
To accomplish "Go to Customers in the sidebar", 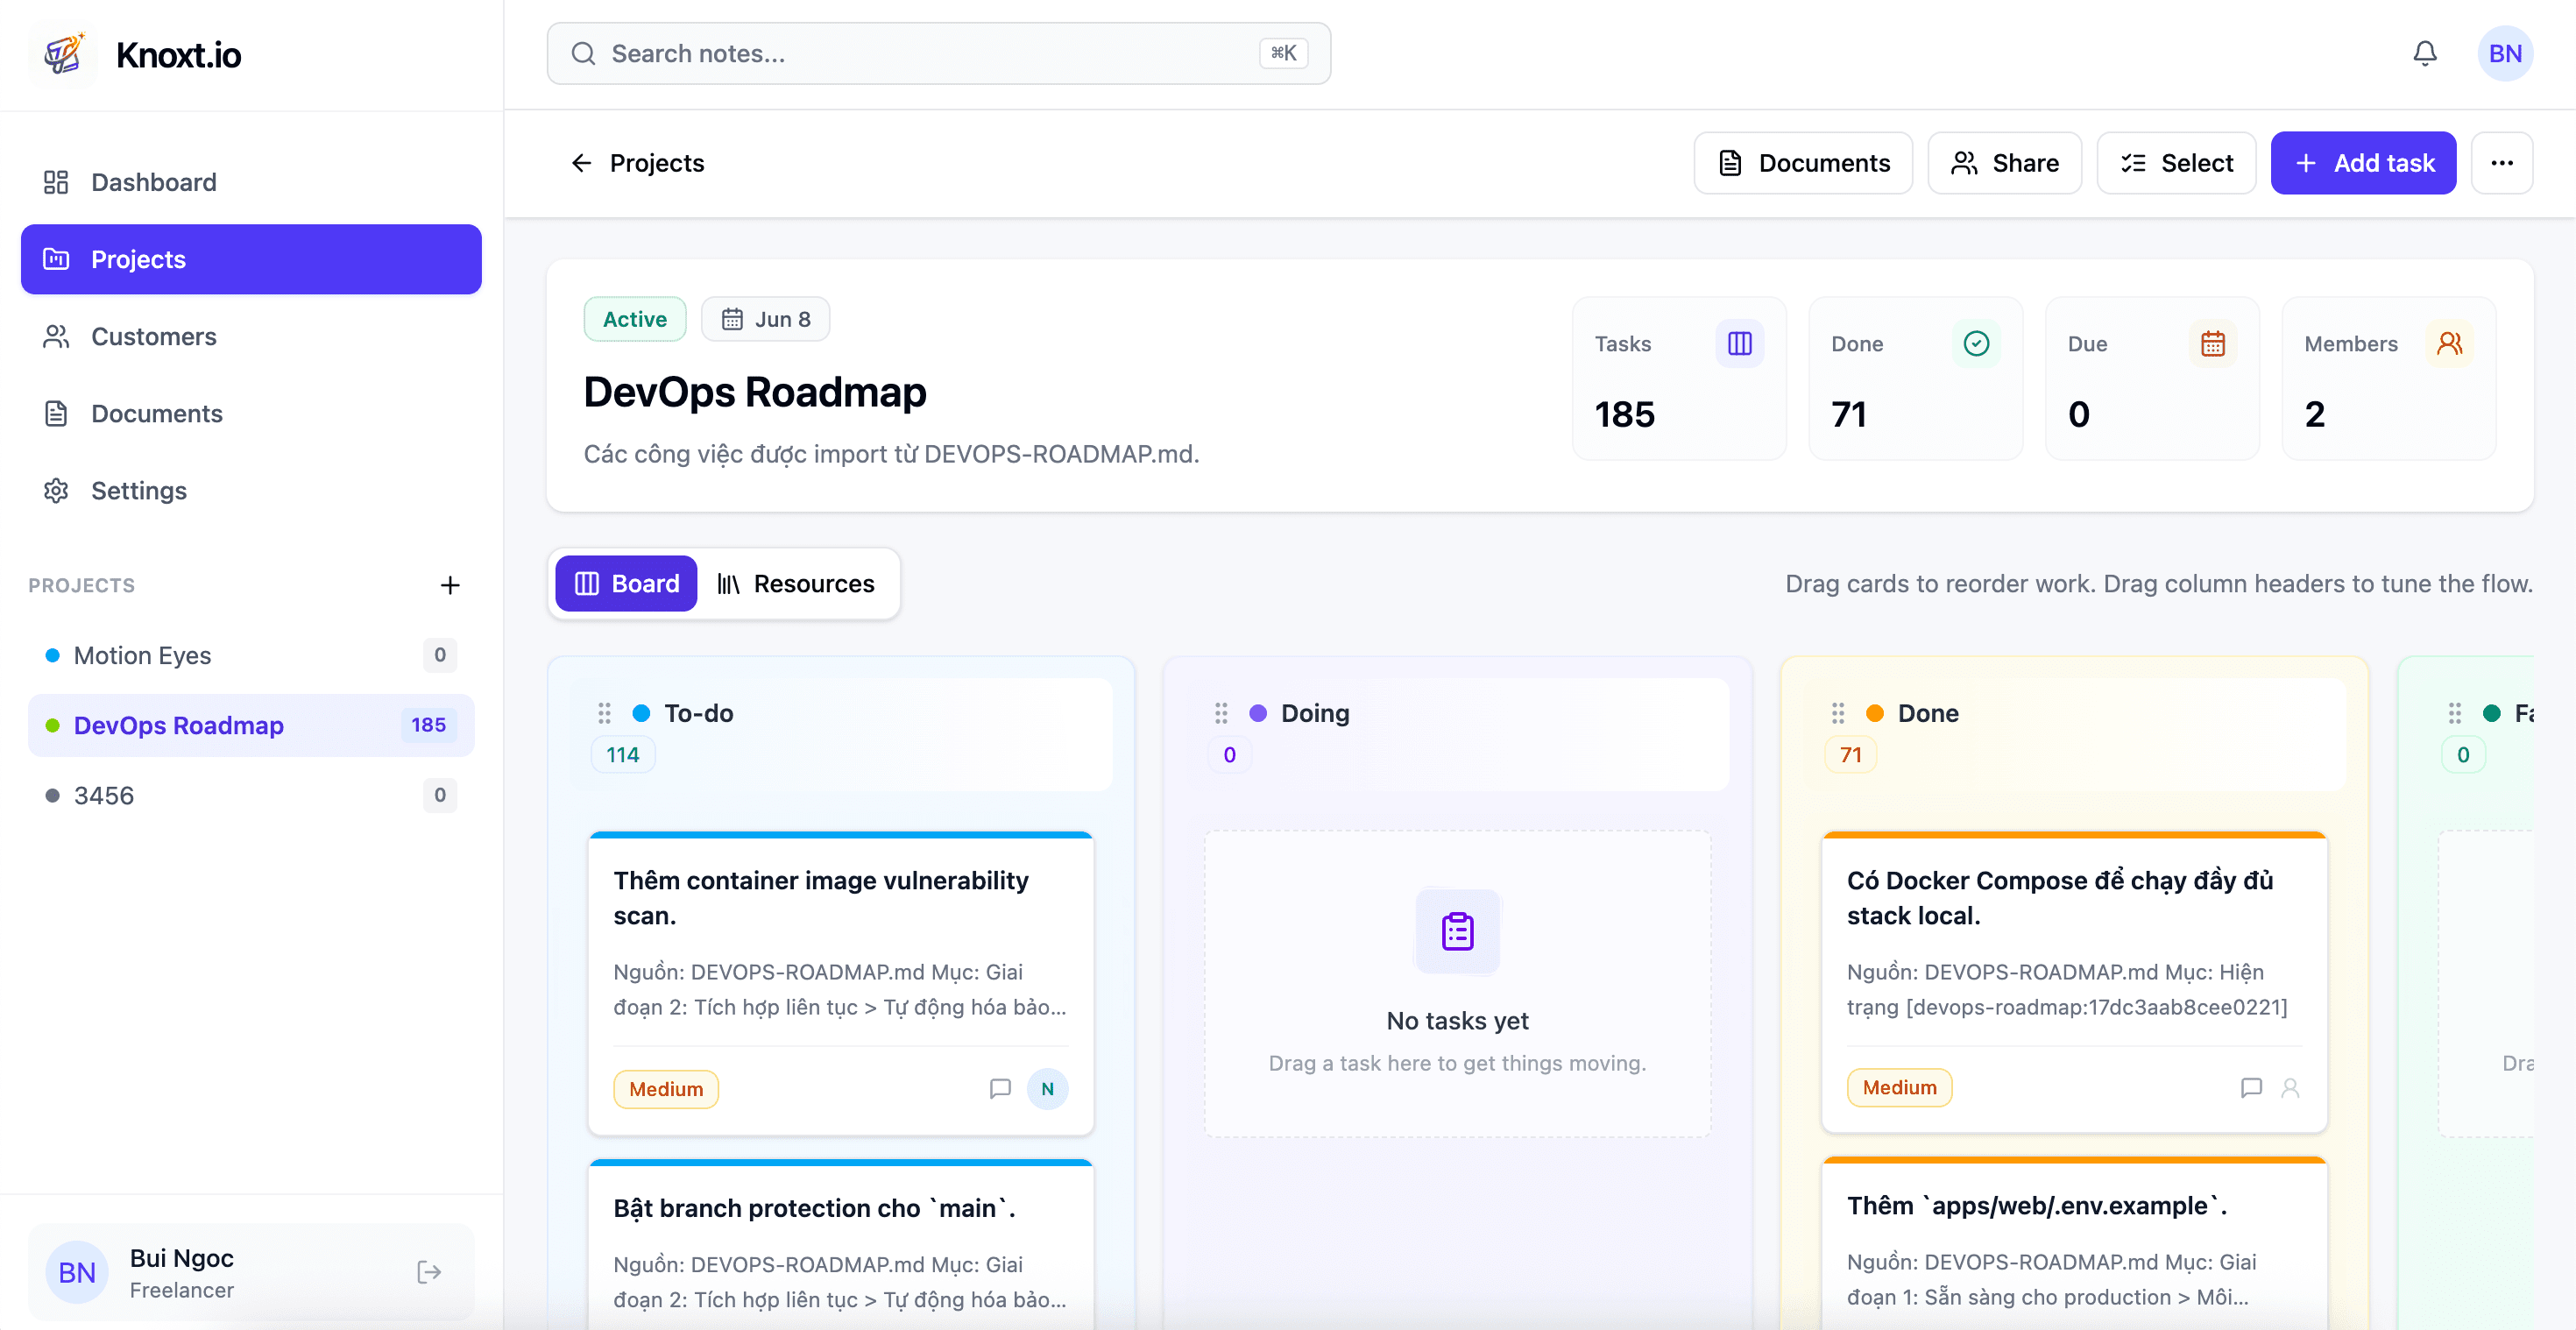I will [251, 336].
